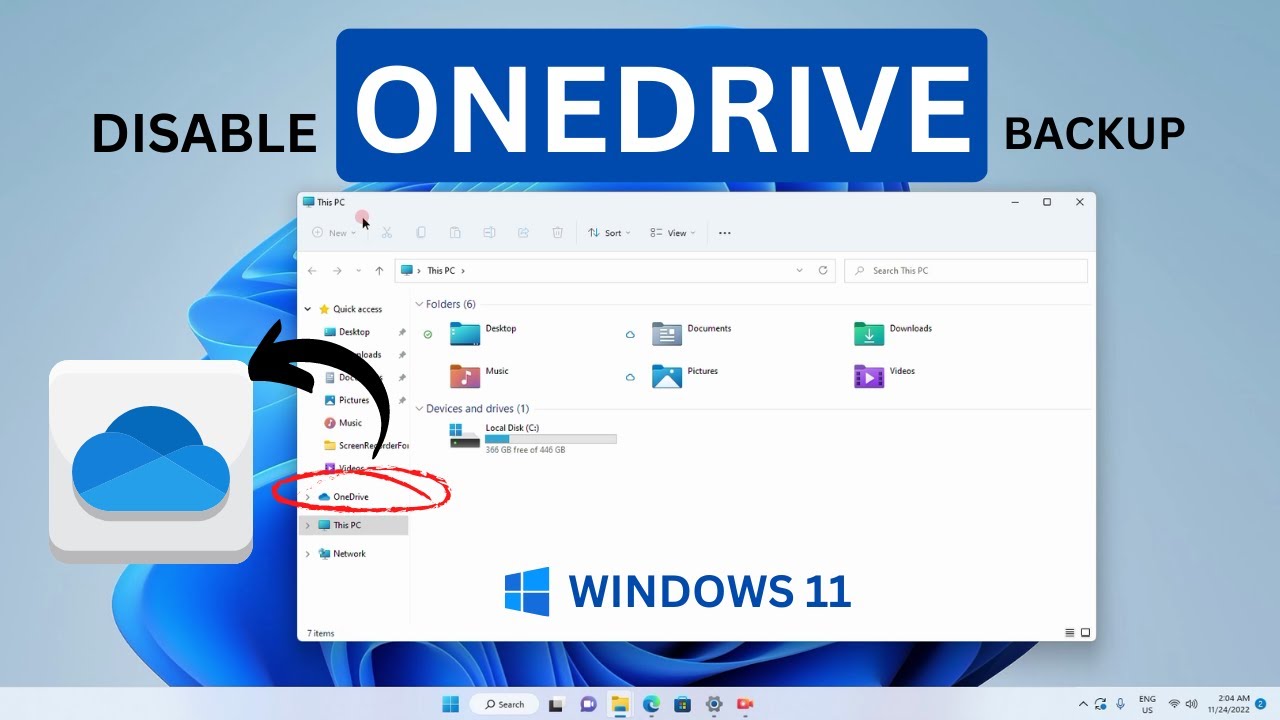
Task: Open recent locations dropdown beside navigation arrows
Action: click(x=358, y=270)
